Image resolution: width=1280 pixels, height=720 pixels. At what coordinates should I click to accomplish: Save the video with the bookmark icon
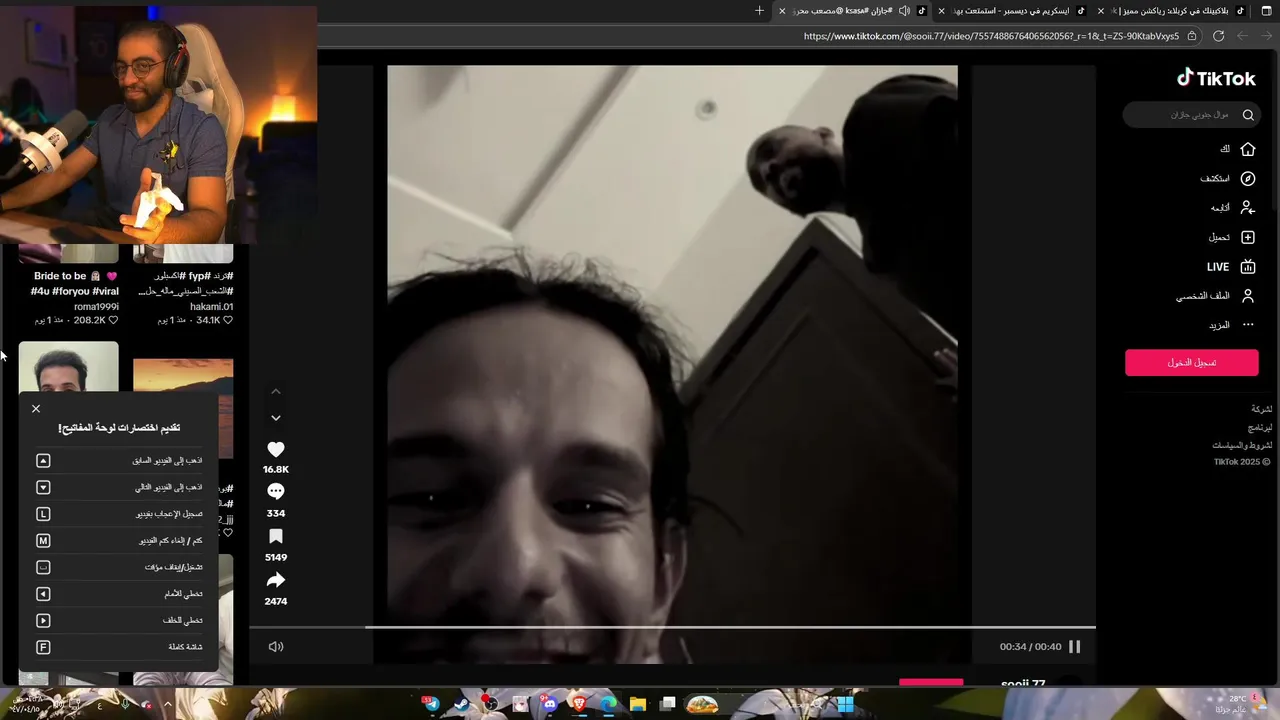coord(276,537)
